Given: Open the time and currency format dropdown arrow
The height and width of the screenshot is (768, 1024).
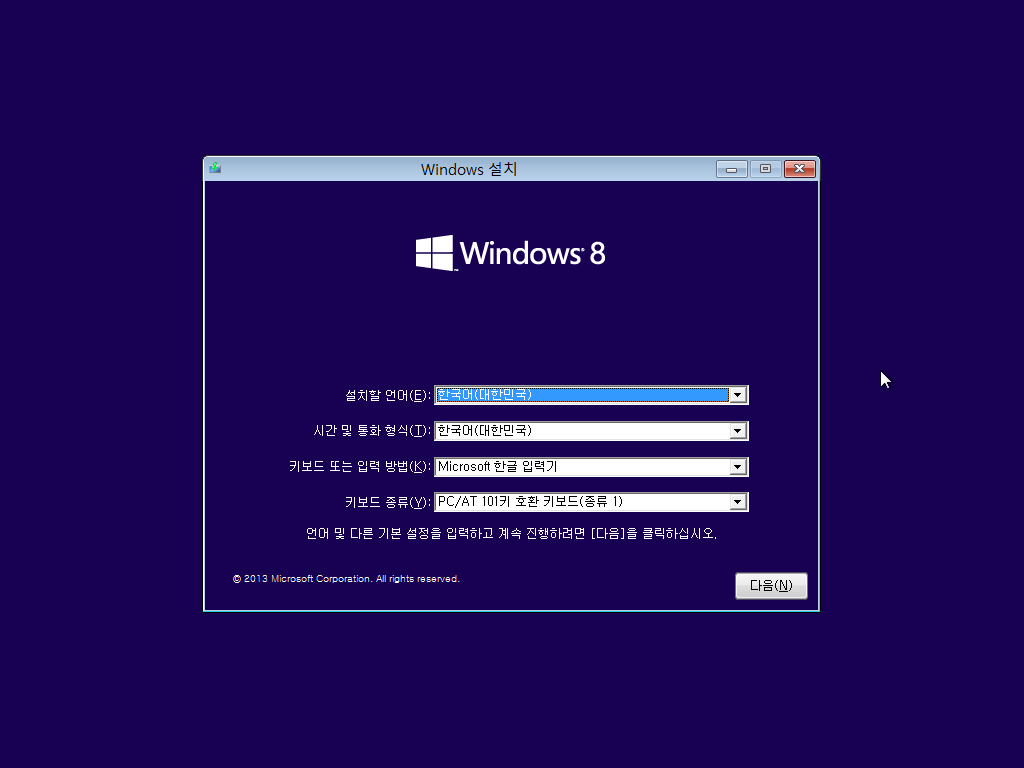Looking at the screenshot, I should click(737, 431).
